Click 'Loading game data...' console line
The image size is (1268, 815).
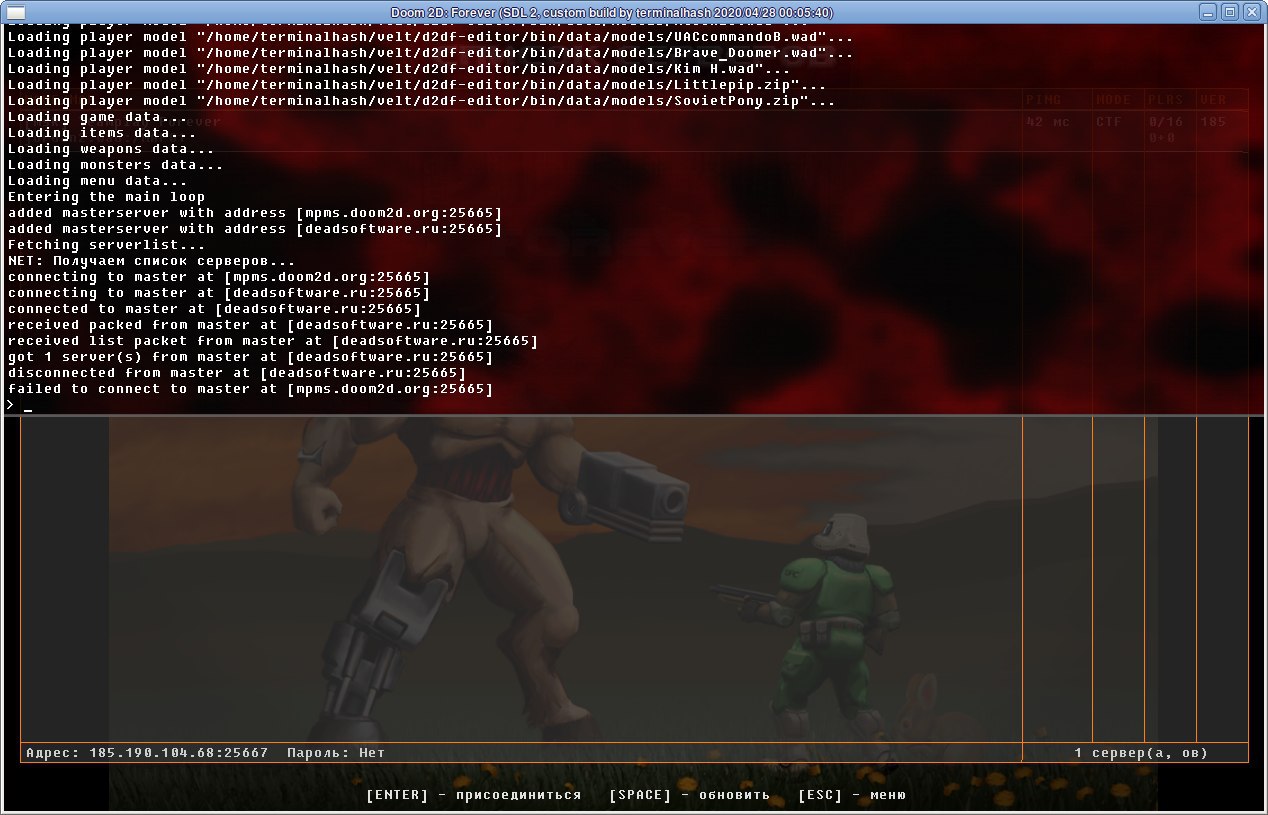pyautogui.click(x=98, y=117)
